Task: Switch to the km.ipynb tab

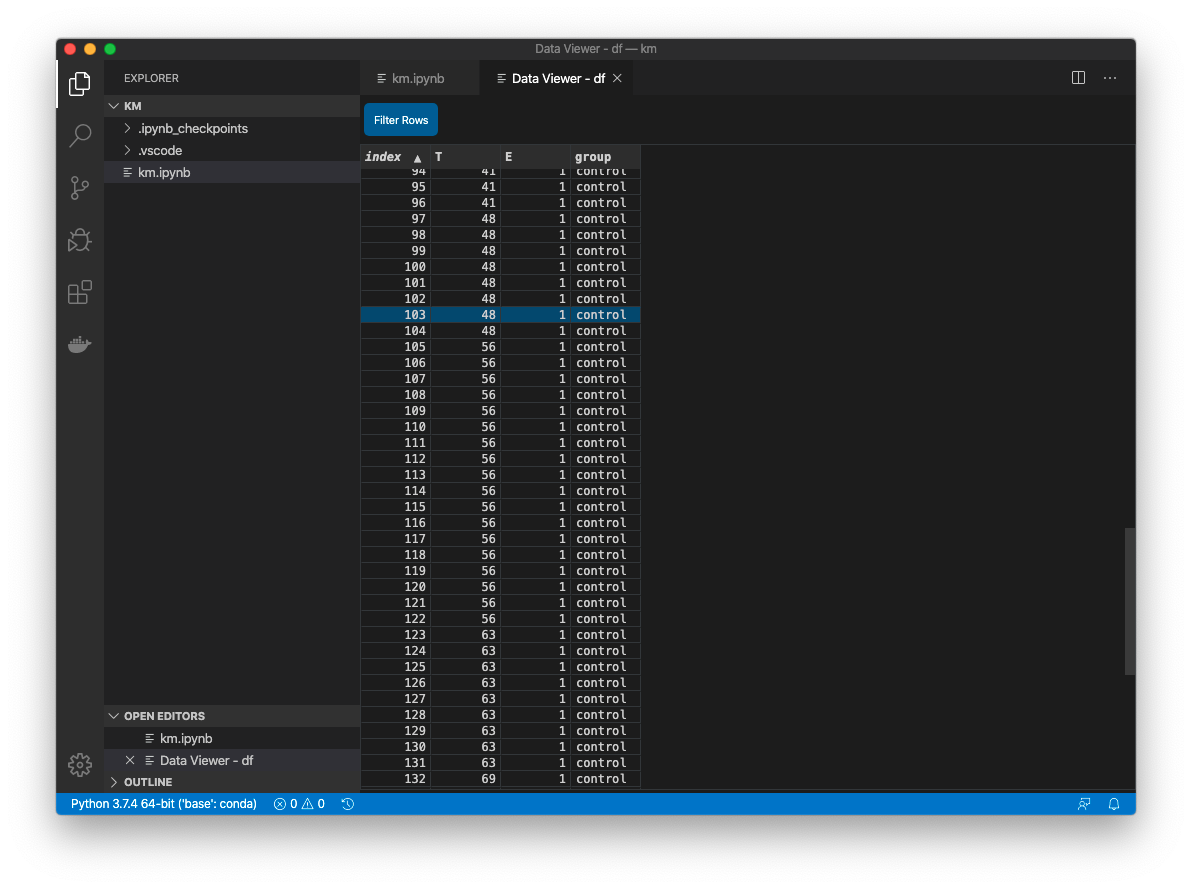Action: click(x=417, y=78)
